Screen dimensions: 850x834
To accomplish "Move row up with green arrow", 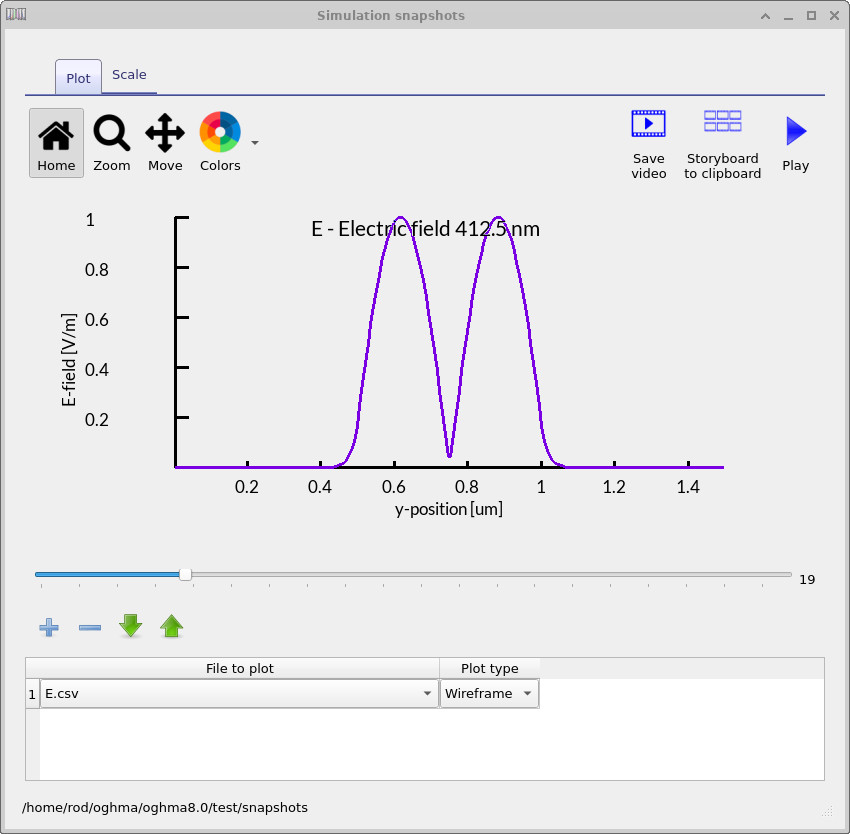I will 172,627.
